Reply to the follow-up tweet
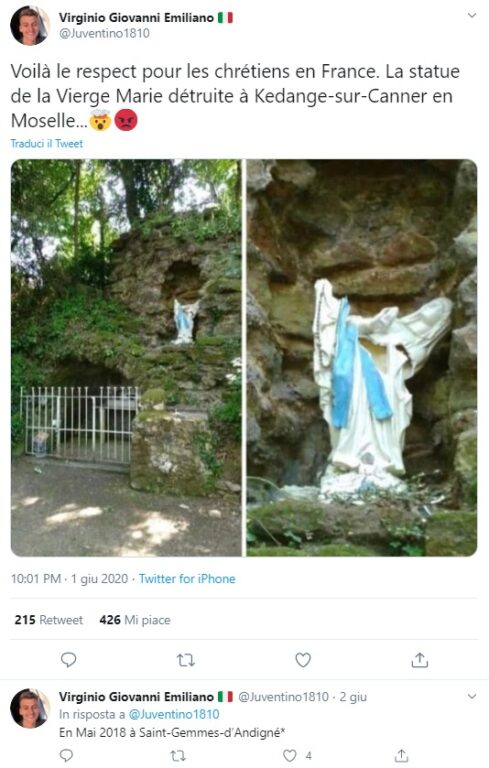 pyautogui.click(x=66, y=755)
